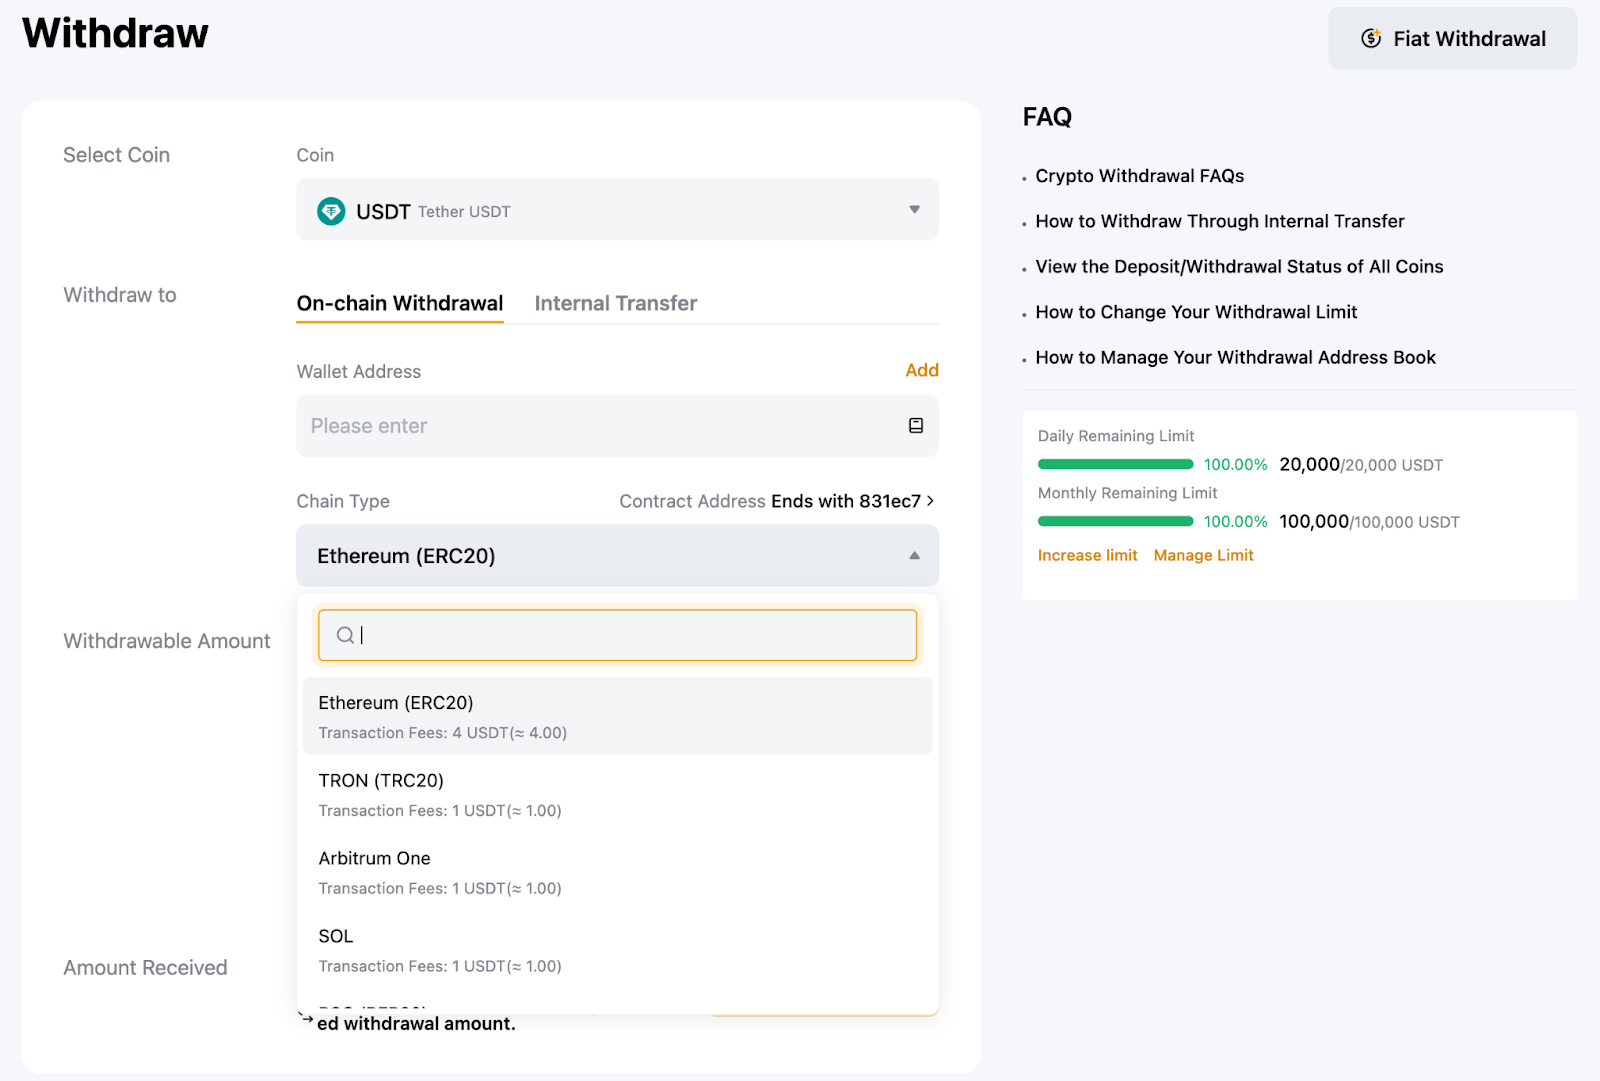Viewport: 1600px width, 1081px height.
Task: Click the Fiat Withdrawal button
Action: 1452,39
